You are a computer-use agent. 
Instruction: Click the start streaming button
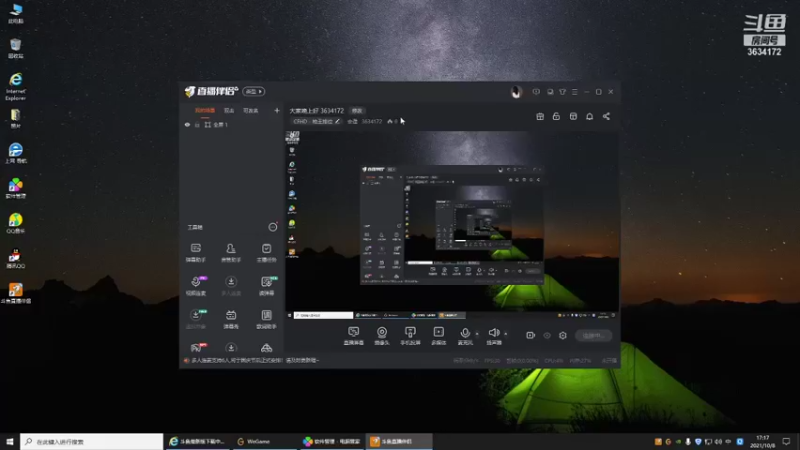pyautogui.click(x=593, y=336)
